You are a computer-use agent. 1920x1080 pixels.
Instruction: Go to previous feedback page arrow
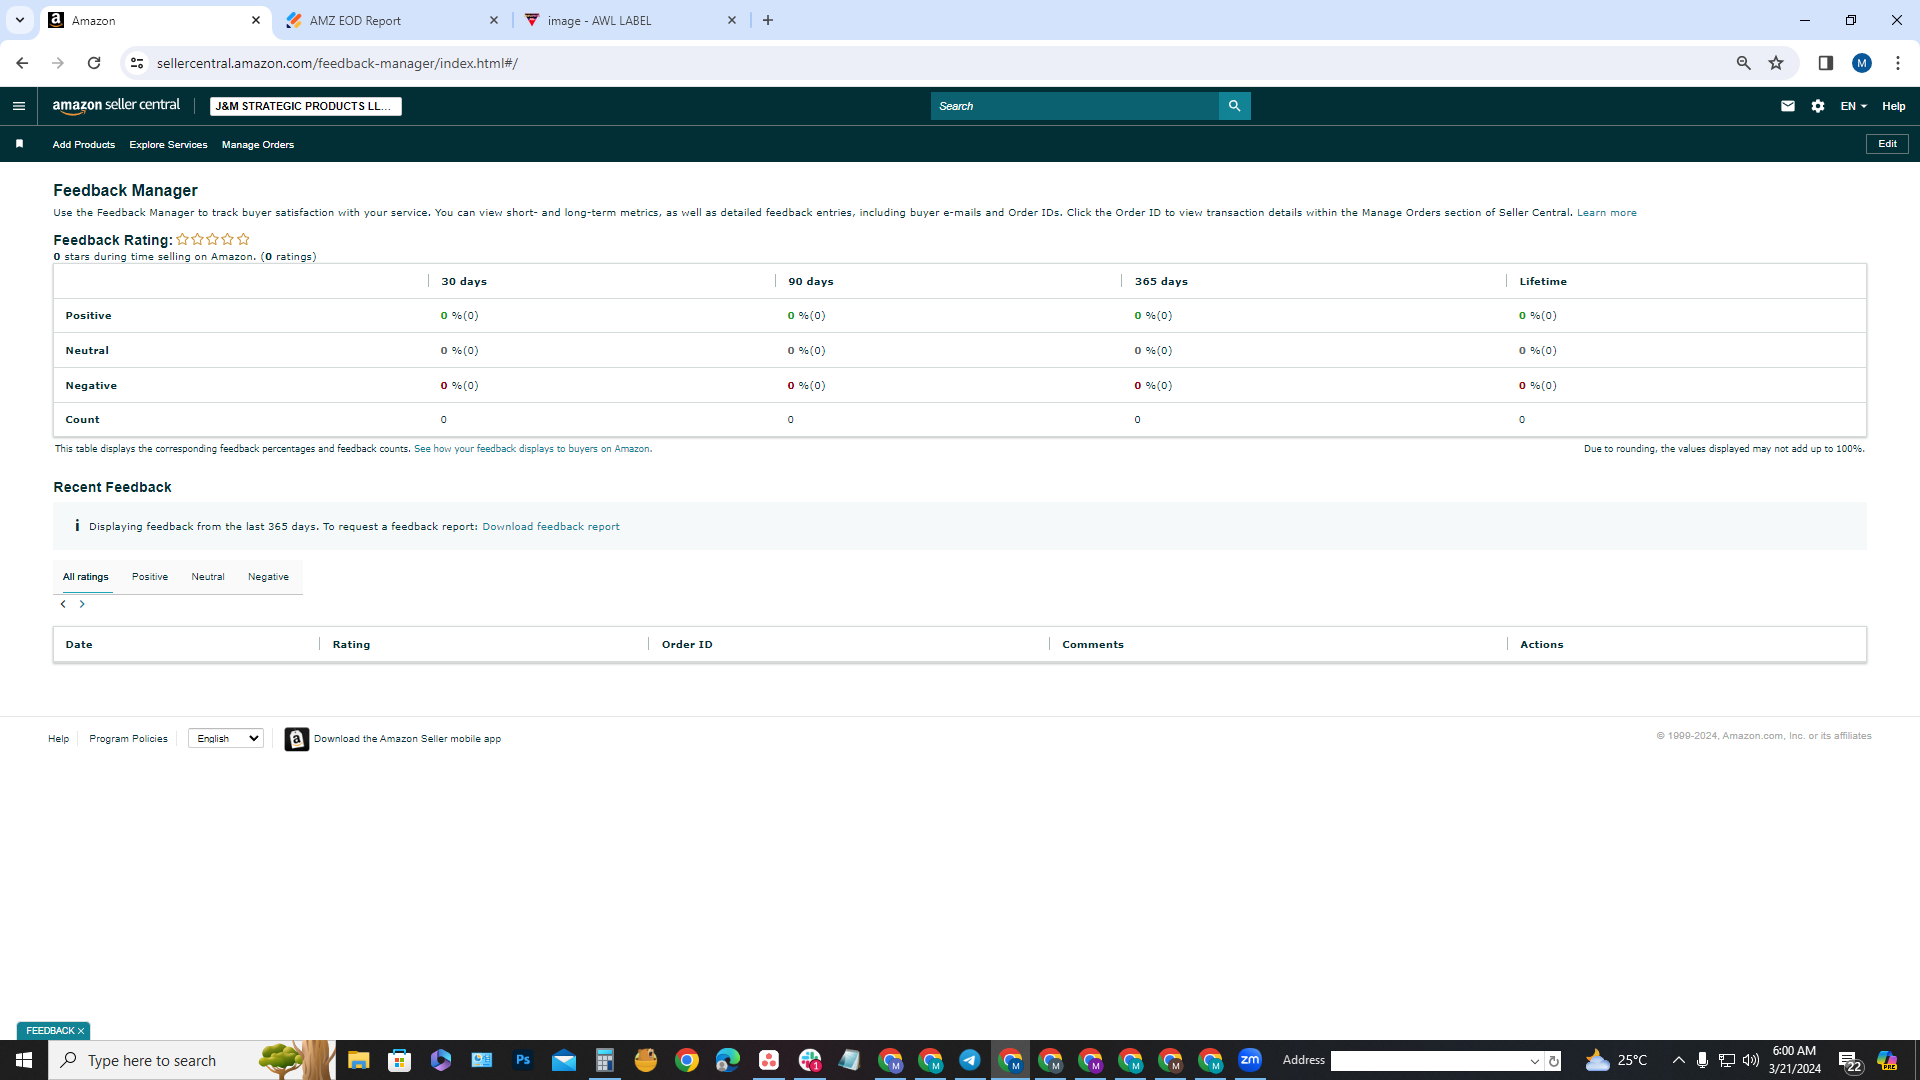[63, 604]
